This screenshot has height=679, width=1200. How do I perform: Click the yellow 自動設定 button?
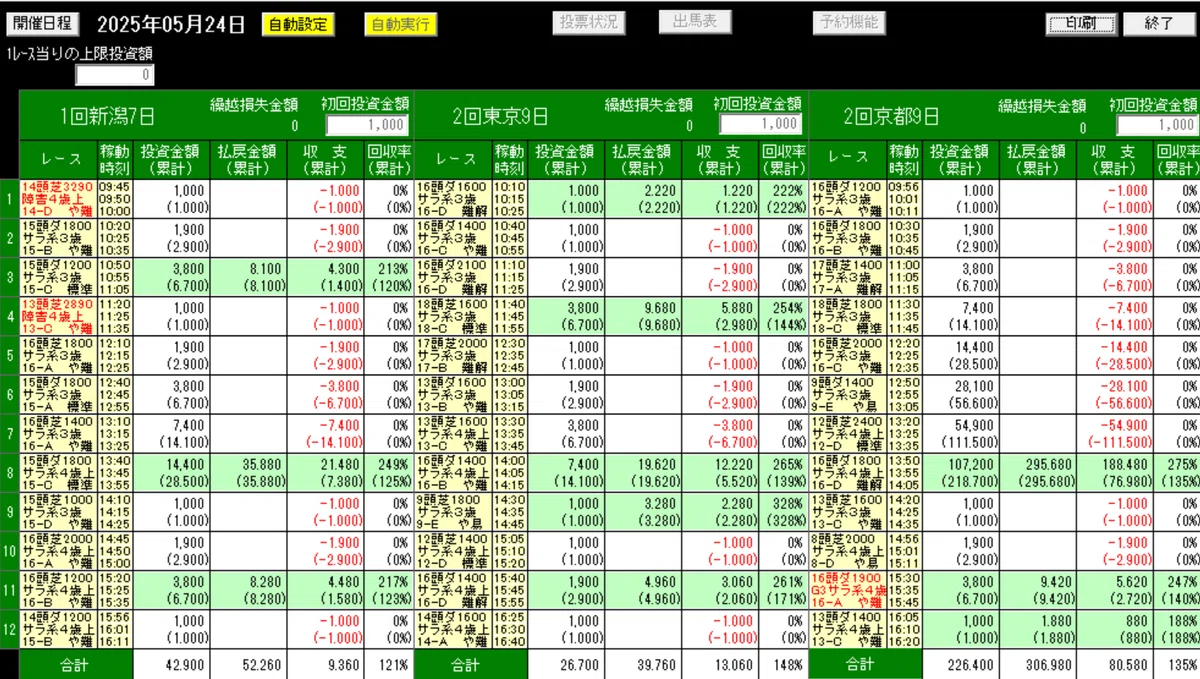coord(298,24)
